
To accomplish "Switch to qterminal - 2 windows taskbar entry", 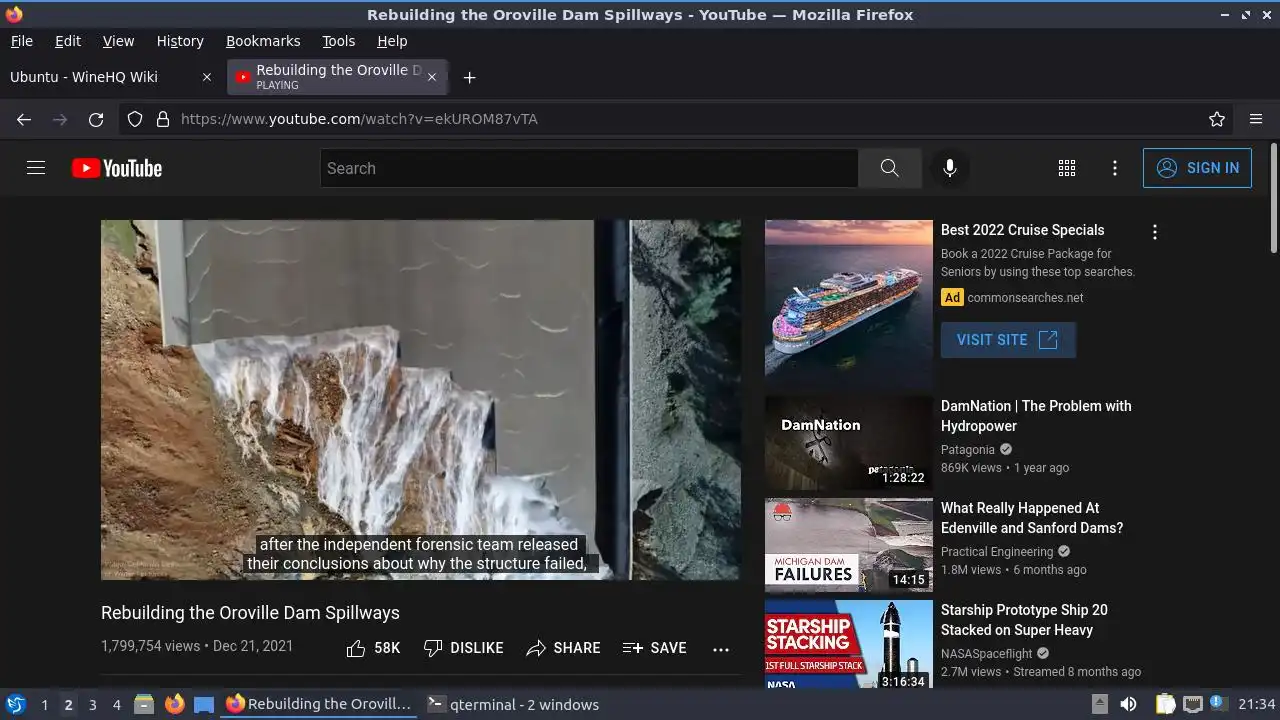I will click(513, 704).
